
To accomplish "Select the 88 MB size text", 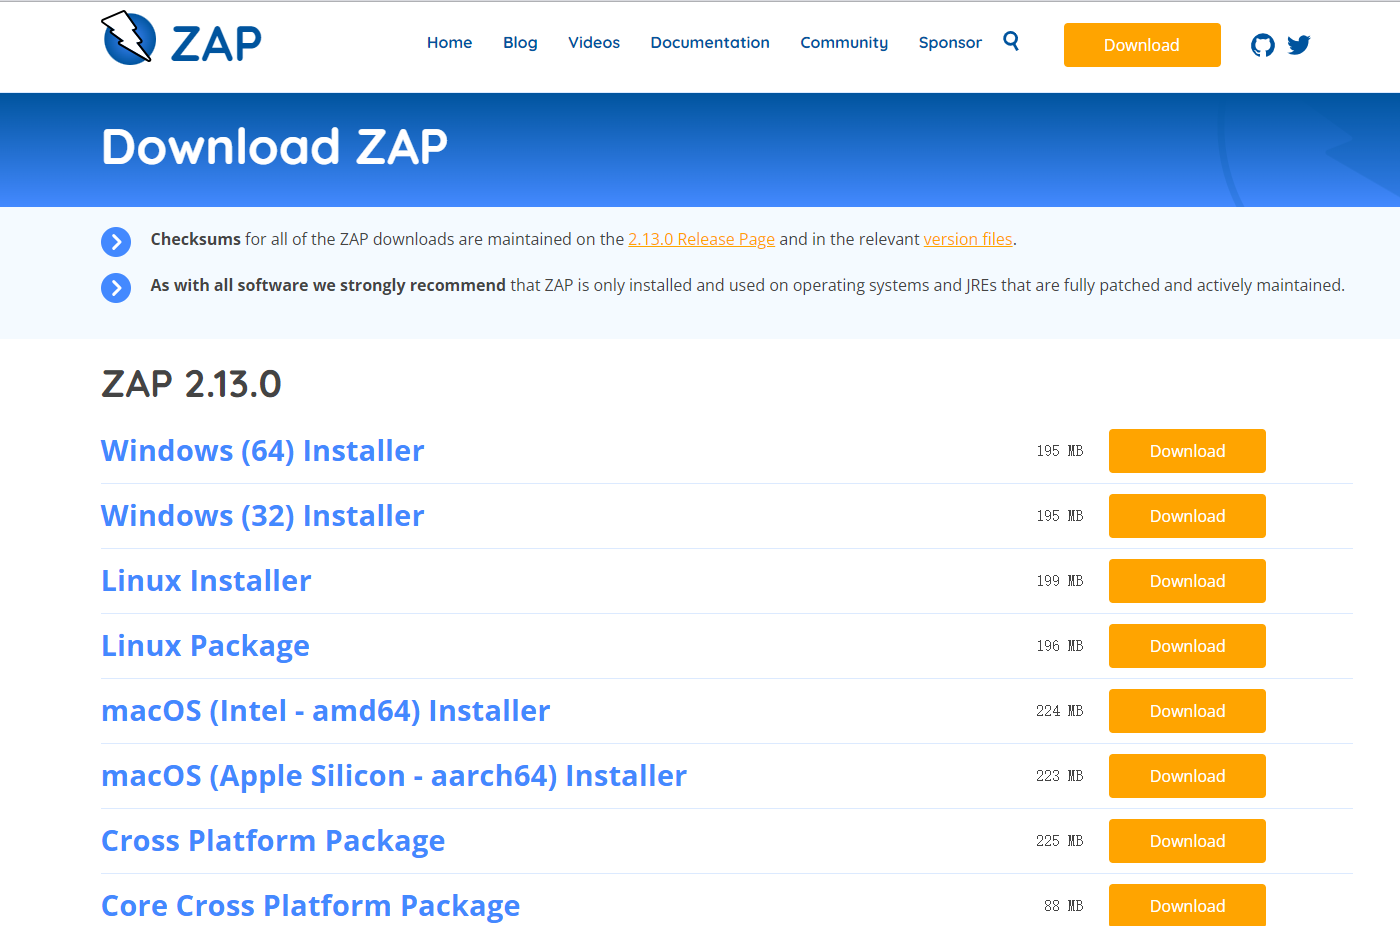I will (1064, 906).
